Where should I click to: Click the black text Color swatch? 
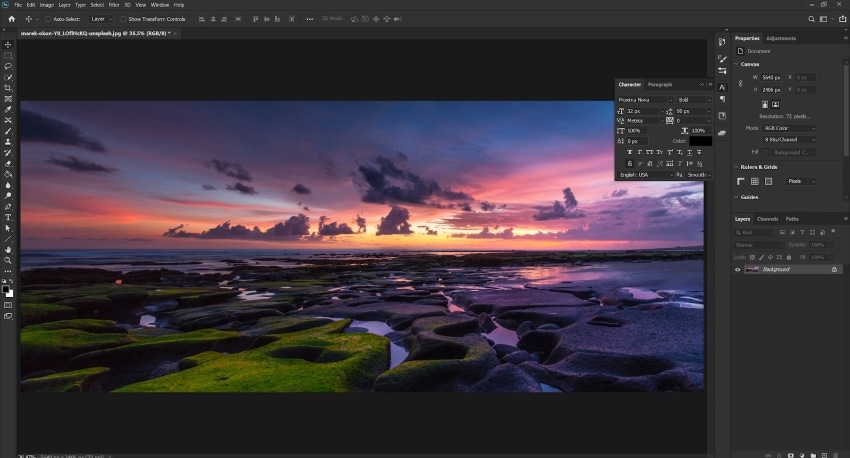(x=700, y=141)
